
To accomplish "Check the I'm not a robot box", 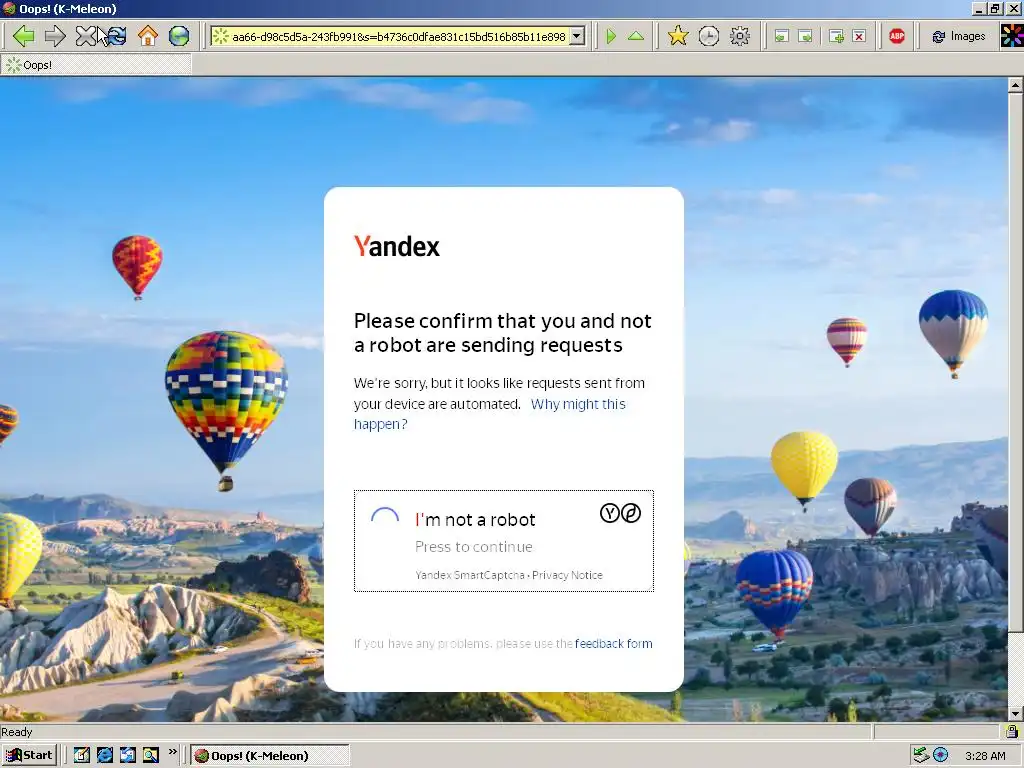I will (385, 520).
